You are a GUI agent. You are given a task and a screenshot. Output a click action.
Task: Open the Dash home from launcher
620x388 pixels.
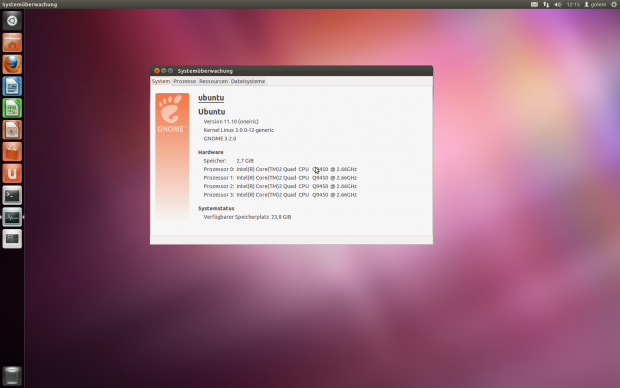pos(12,21)
